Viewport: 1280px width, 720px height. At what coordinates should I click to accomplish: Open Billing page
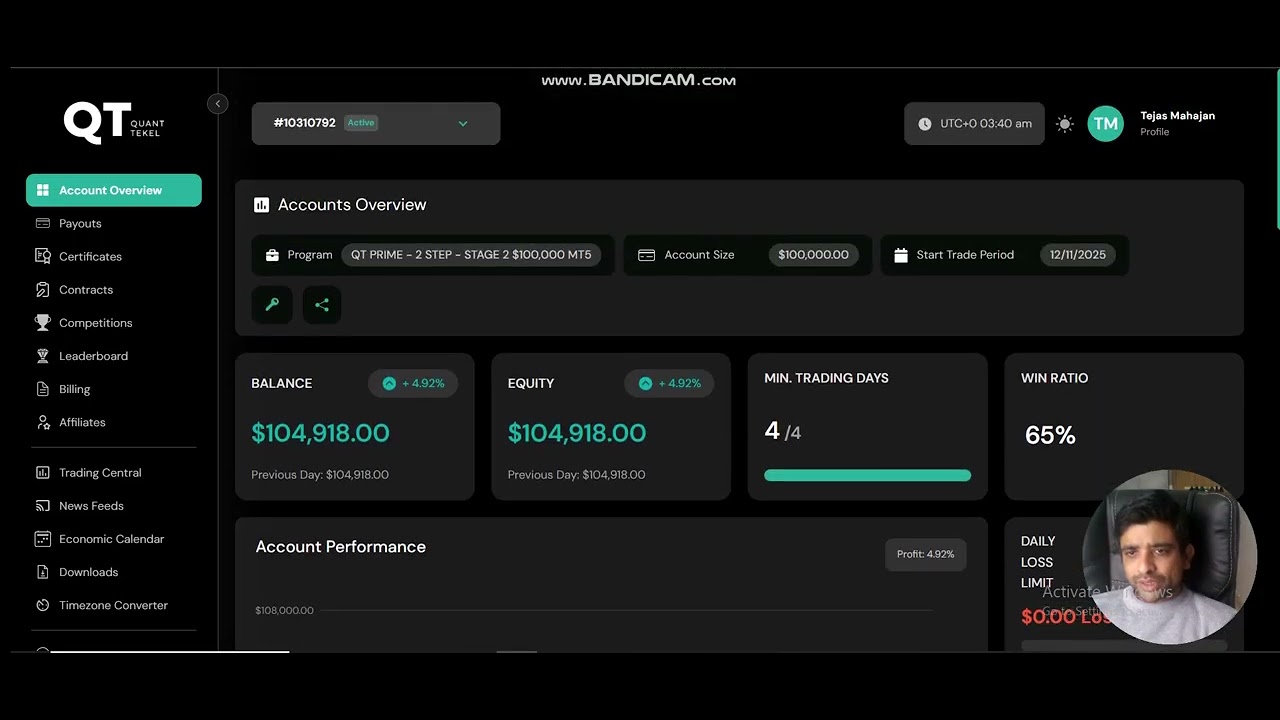(74, 389)
